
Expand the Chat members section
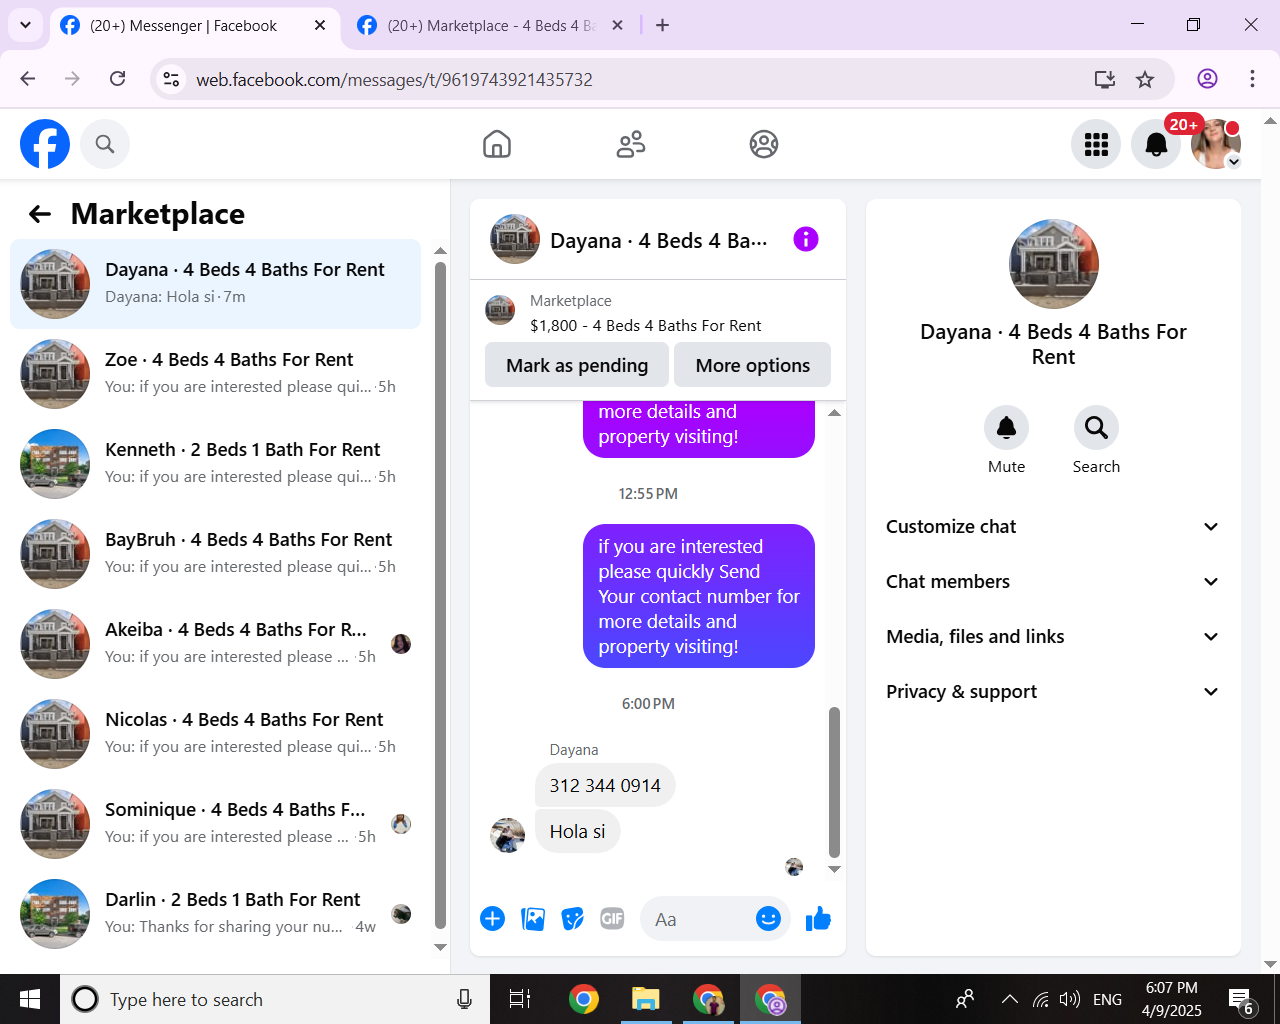1053,582
